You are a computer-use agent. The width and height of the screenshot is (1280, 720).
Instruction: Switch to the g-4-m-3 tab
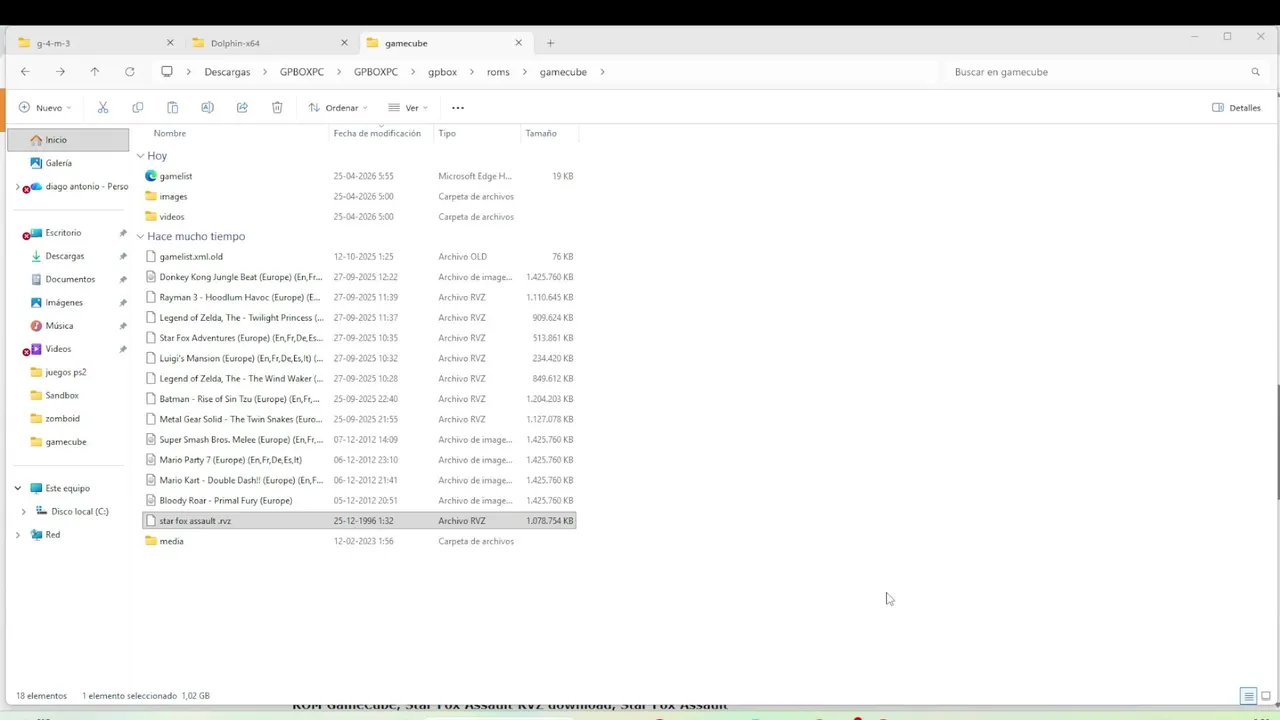(x=94, y=43)
